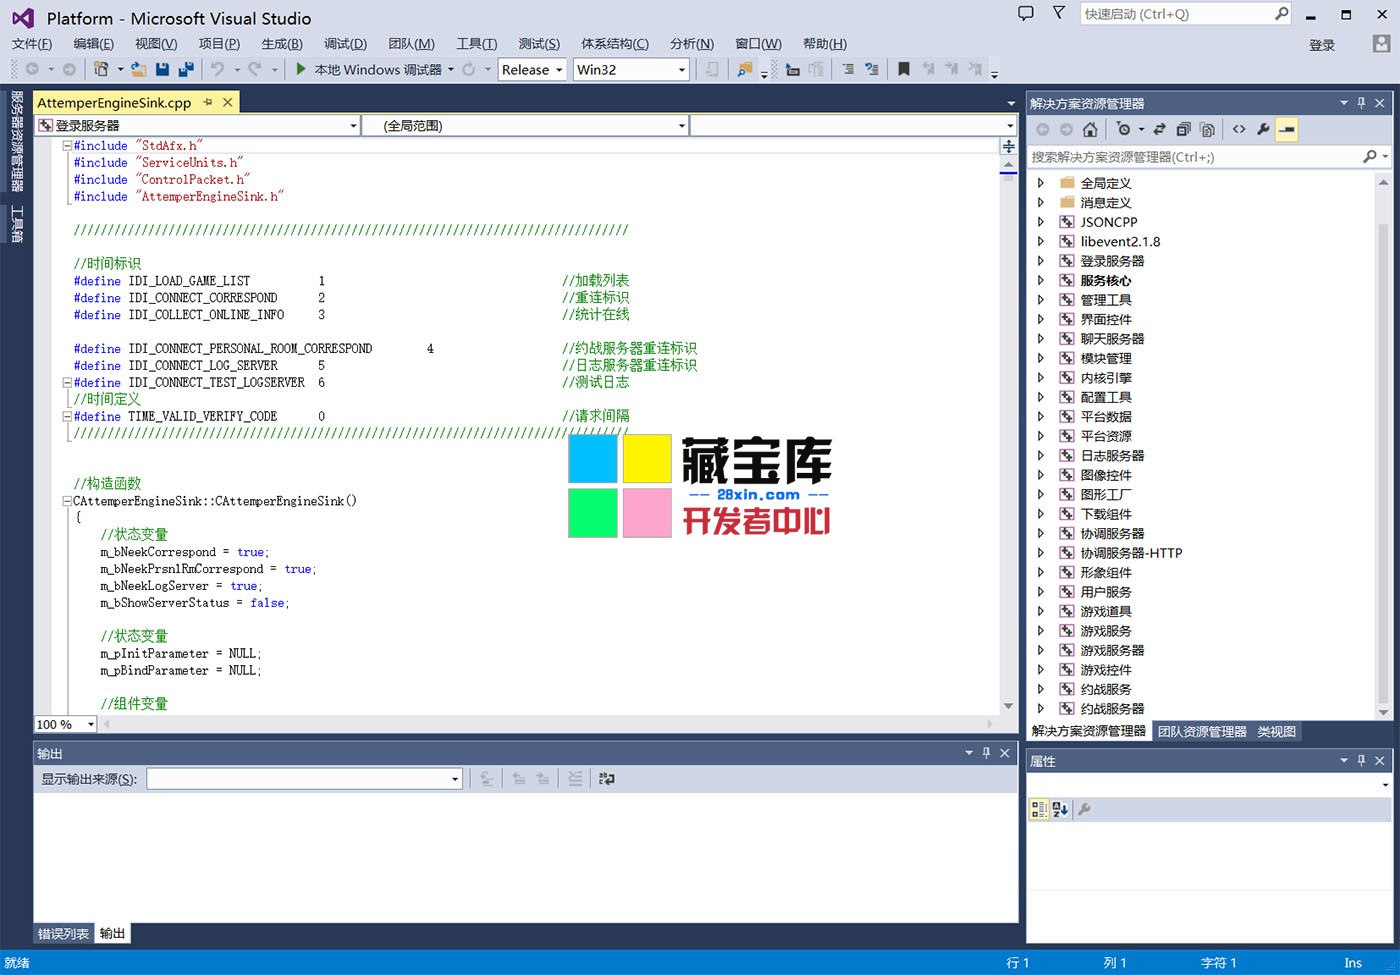Open the 调试(D) menu
This screenshot has height=975, width=1400.
pos(345,44)
